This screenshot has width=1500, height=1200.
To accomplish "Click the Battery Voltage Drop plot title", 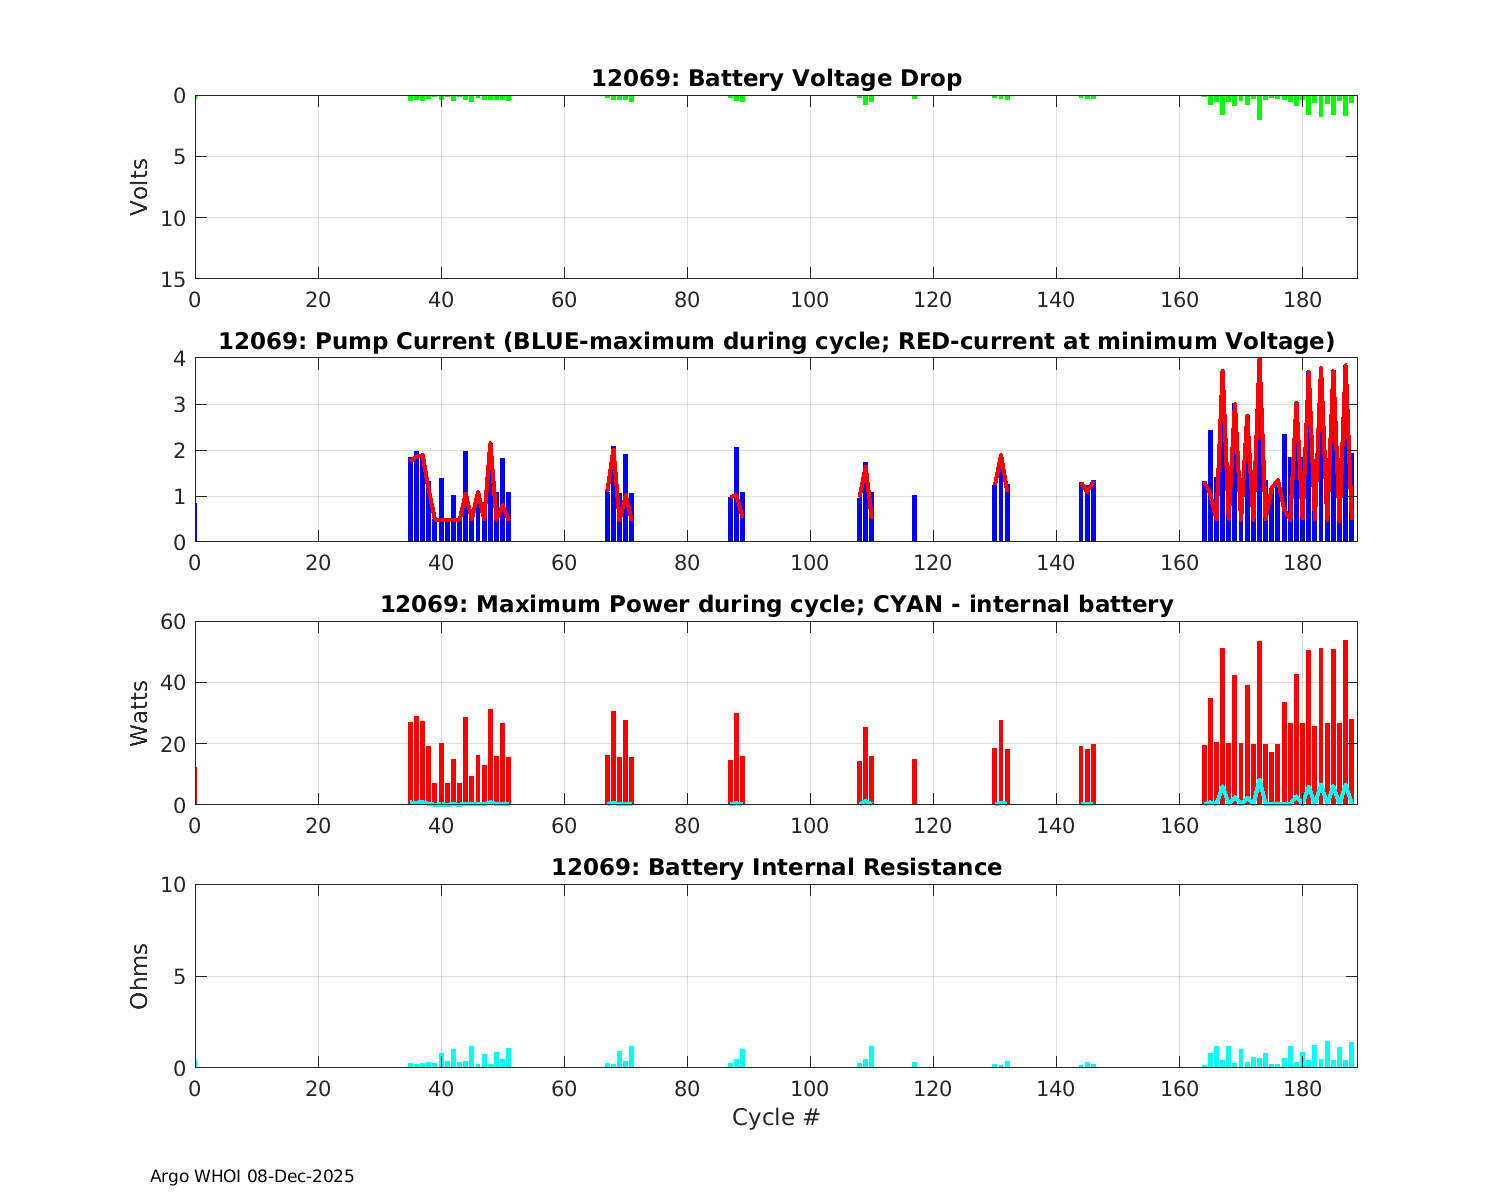I will [776, 78].
